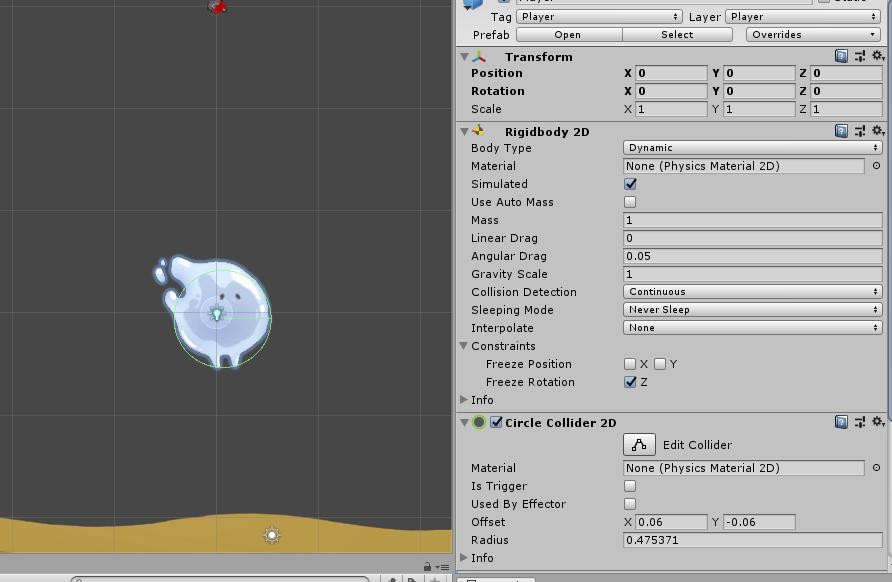Toggle the Scene view lock icon
The image size is (892, 582).
(427, 567)
